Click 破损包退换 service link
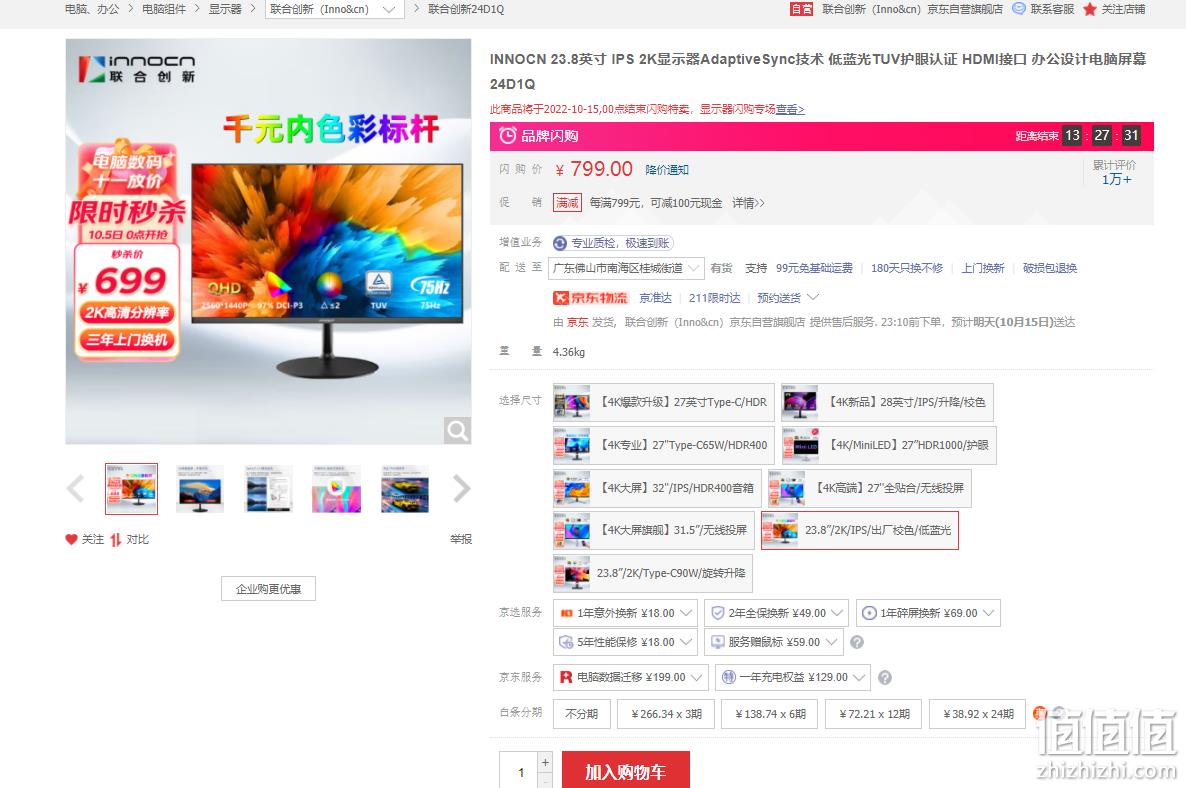 coord(1050,268)
